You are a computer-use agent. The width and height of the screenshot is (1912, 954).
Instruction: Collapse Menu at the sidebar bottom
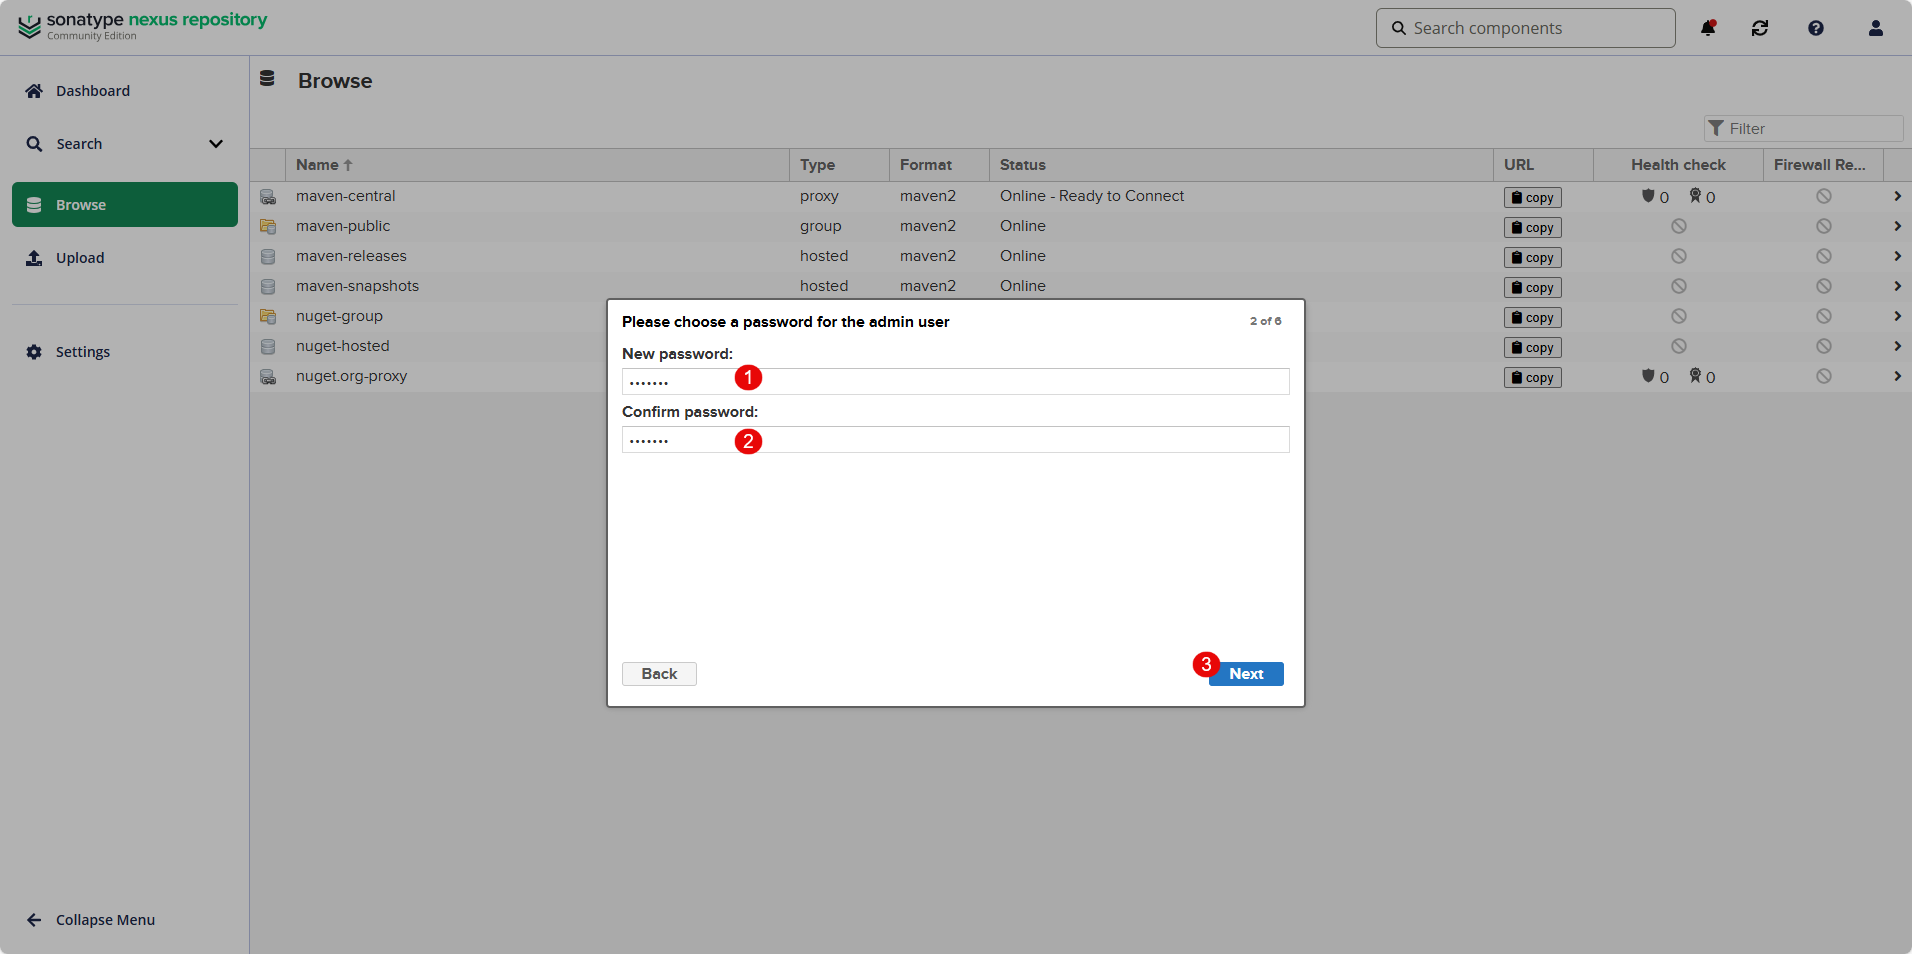[104, 920]
